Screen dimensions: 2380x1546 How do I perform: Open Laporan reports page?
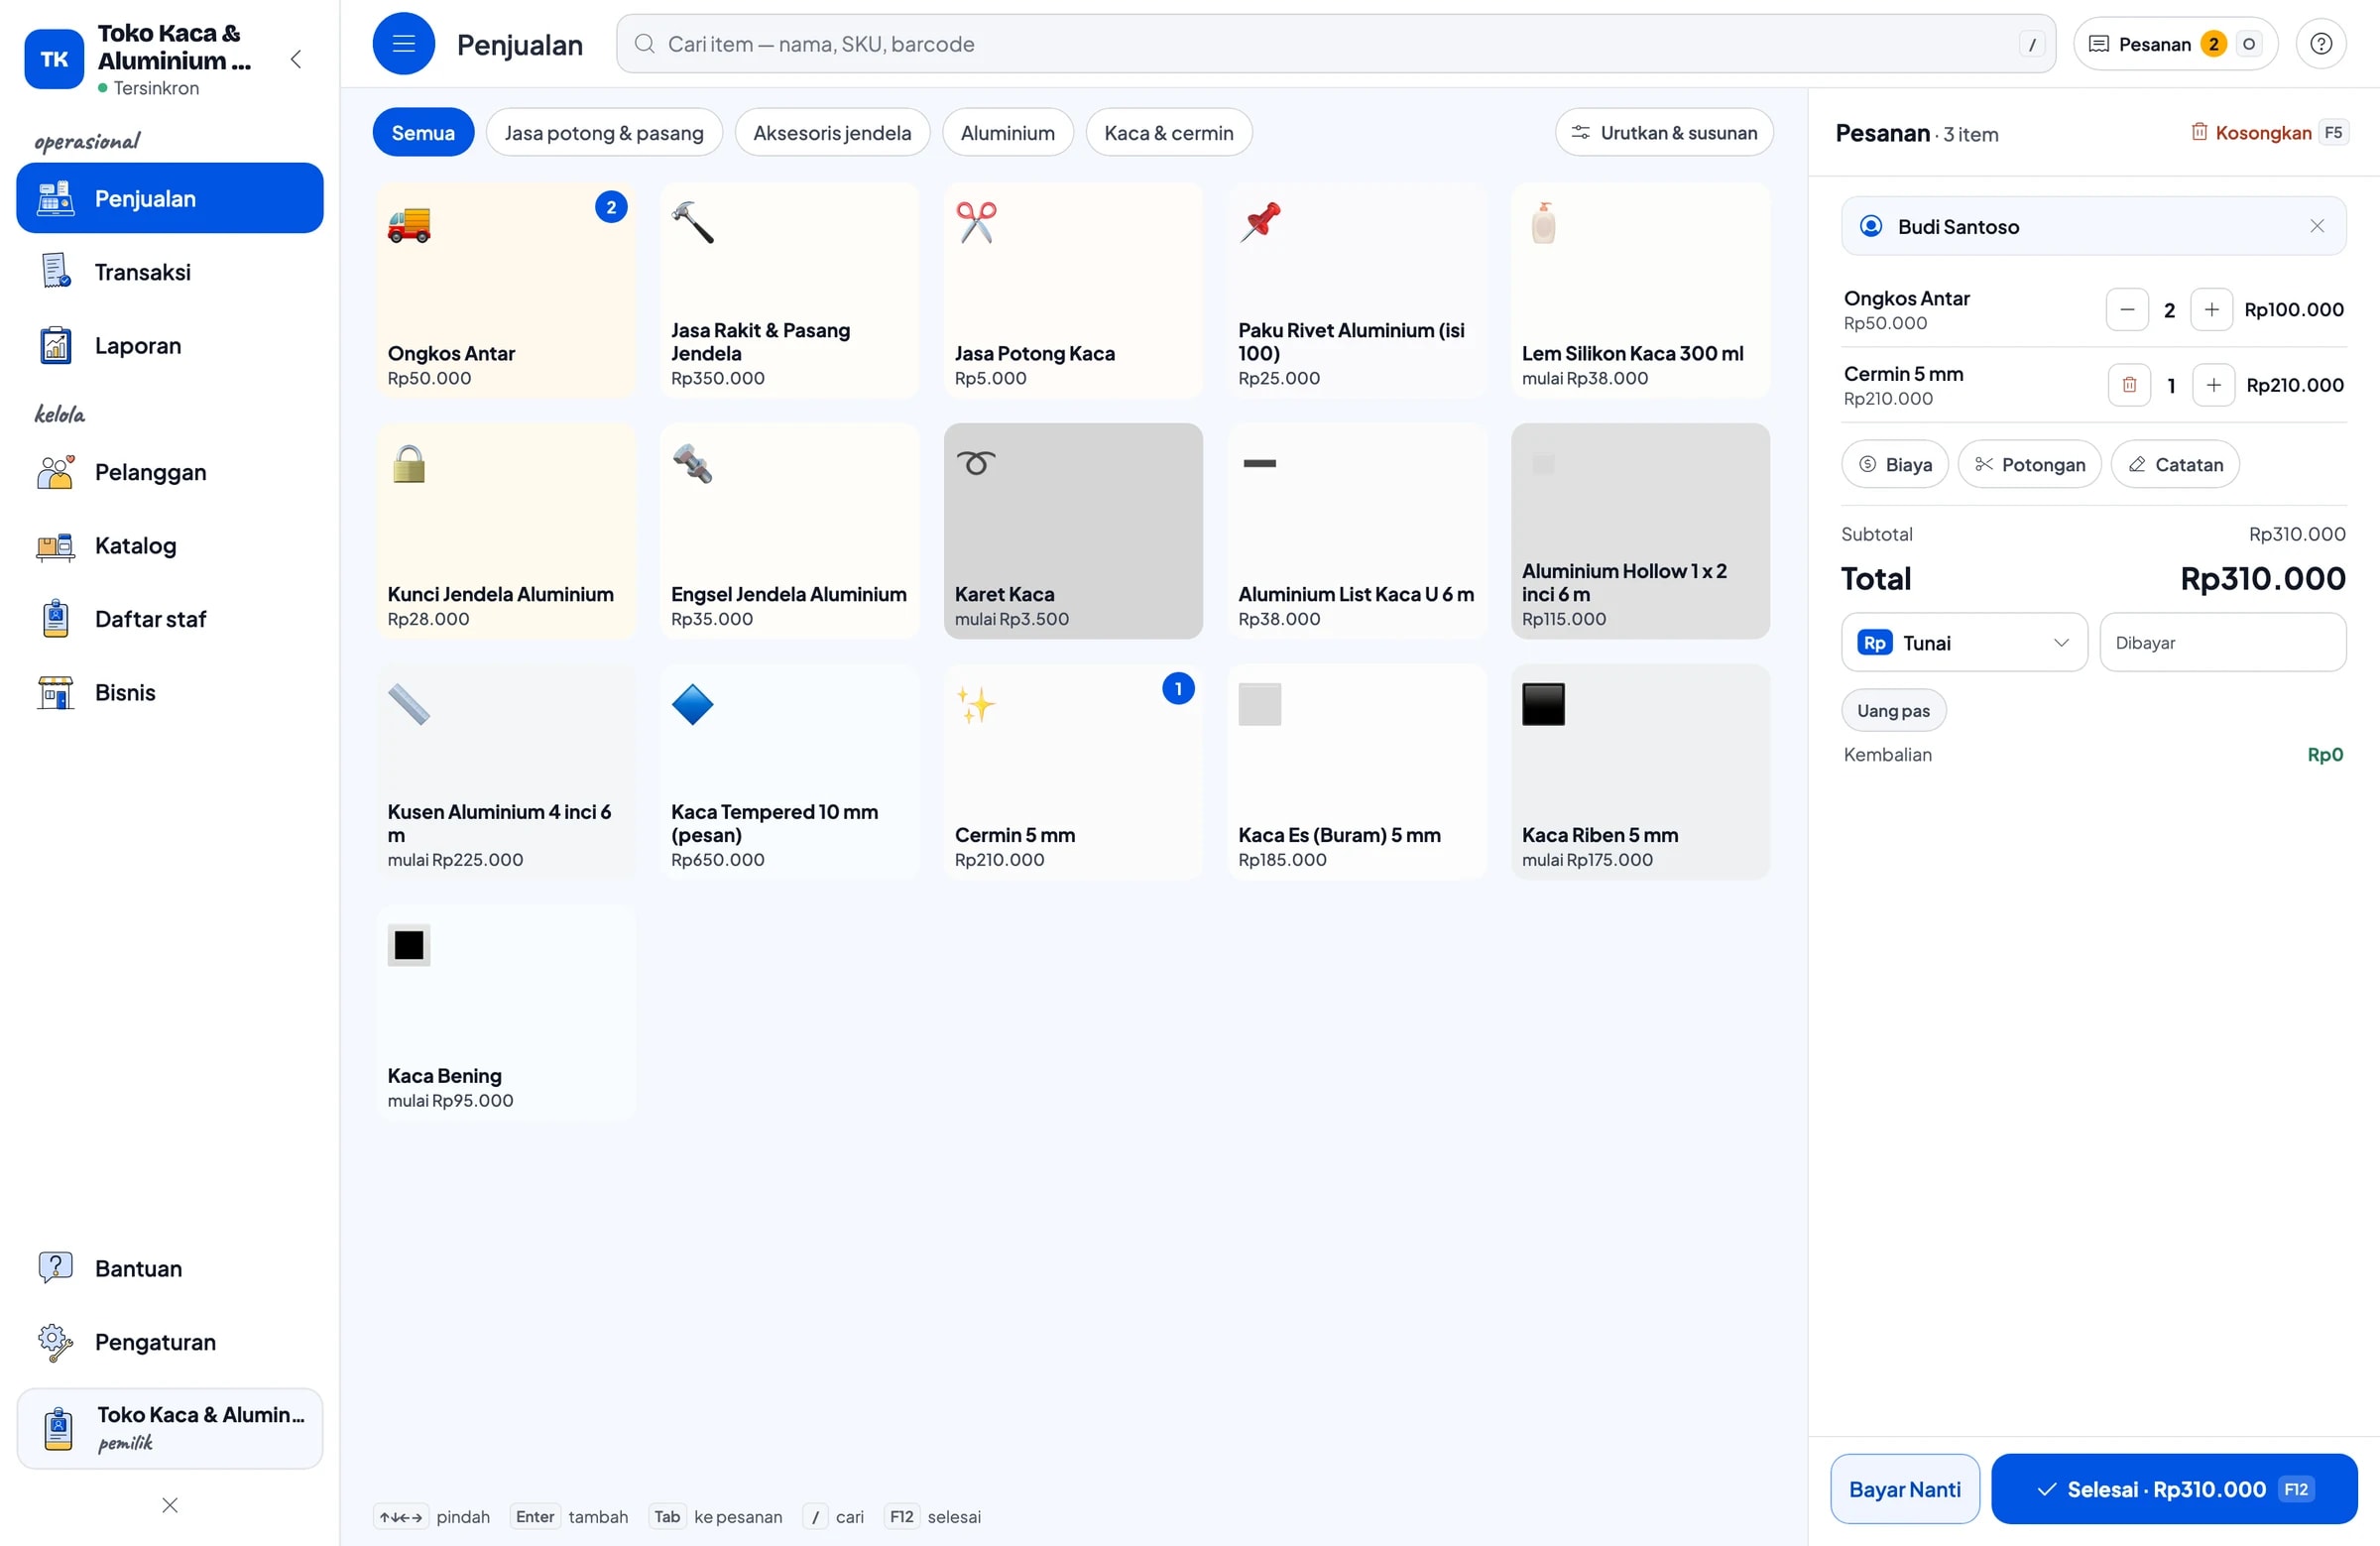[170, 346]
